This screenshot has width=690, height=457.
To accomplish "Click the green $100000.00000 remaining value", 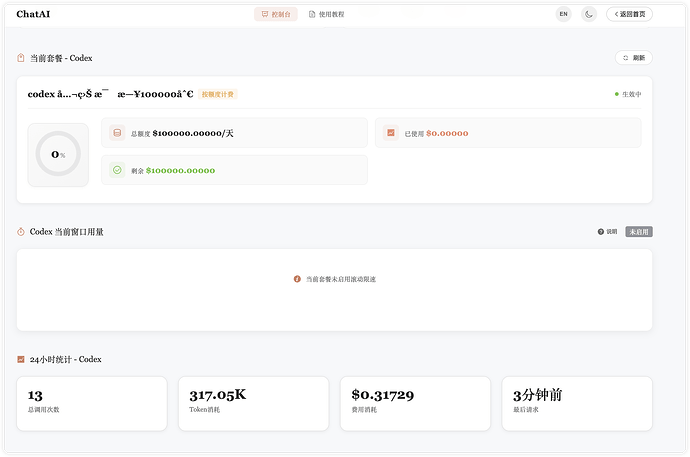I will click(x=180, y=171).
